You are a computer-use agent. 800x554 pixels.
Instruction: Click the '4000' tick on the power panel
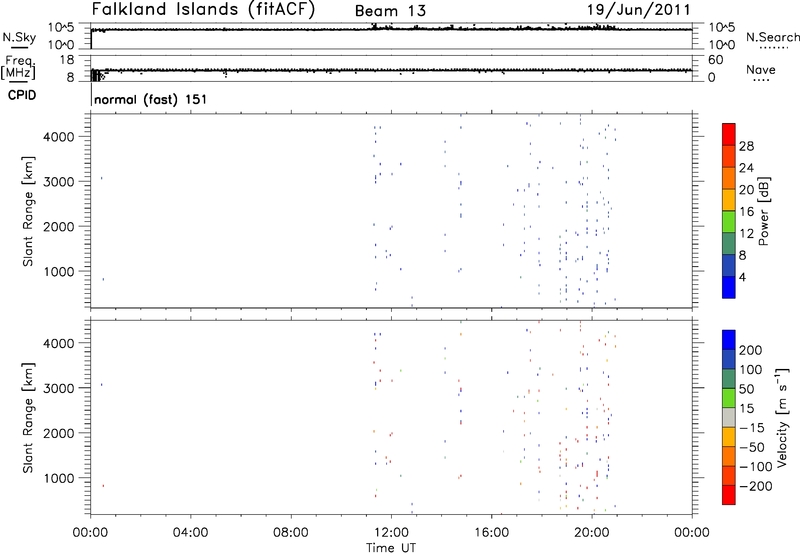click(59, 137)
